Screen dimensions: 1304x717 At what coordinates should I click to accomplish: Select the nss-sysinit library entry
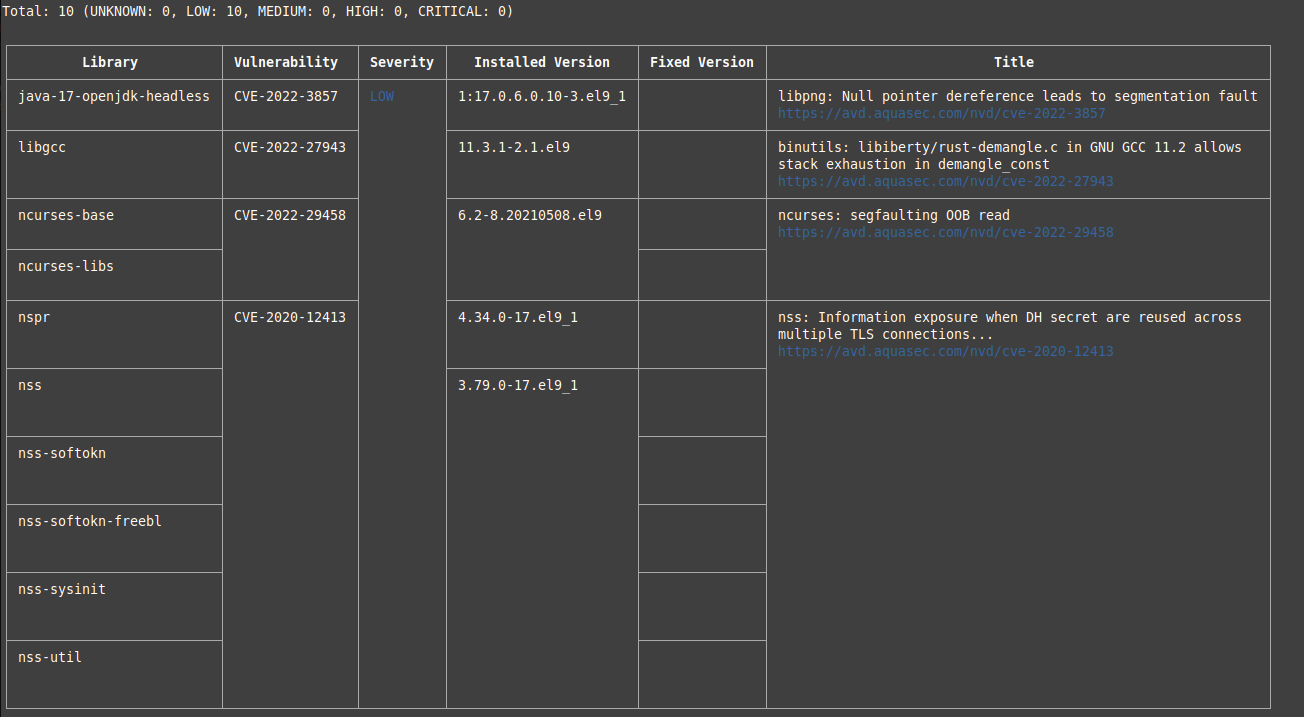click(61, 588)
